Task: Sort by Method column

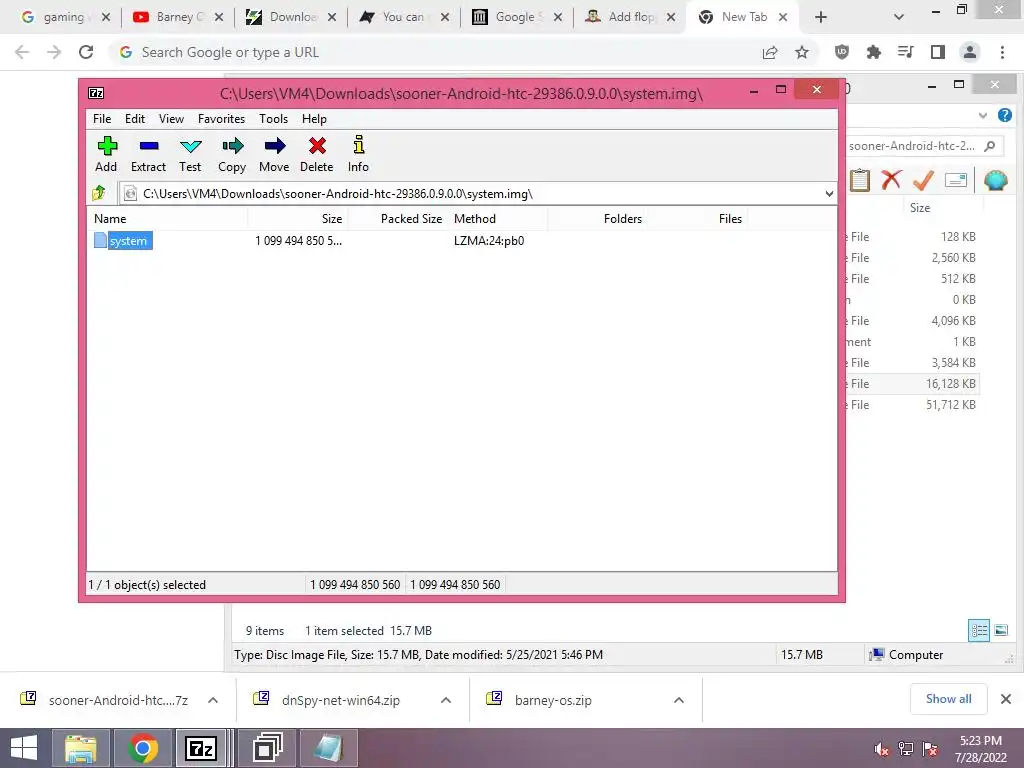Action: (x=498, y=219)
